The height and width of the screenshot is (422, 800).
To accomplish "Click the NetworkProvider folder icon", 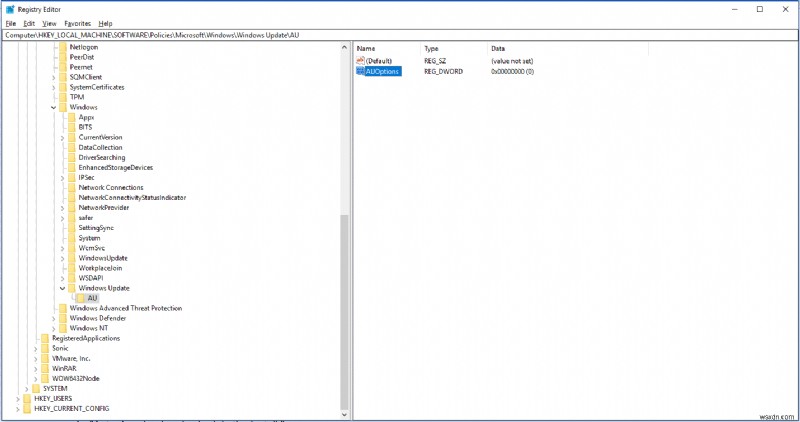I will coord(72,208).
